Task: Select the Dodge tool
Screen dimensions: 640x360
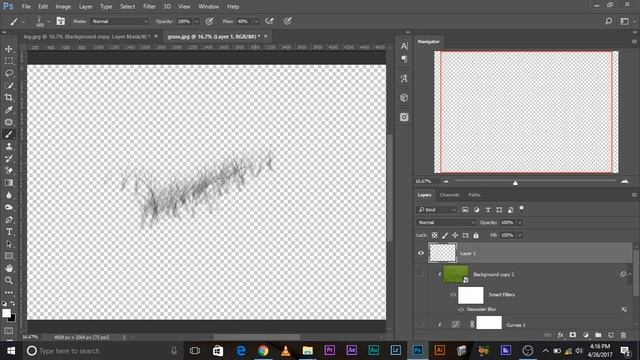Action: click(x=9, y=207)
